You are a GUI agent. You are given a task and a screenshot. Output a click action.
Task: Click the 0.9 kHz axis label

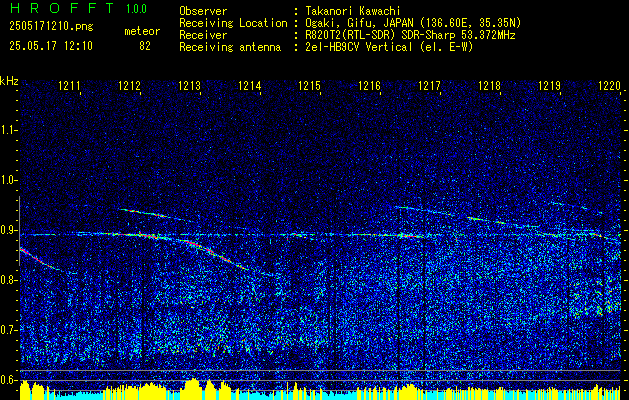(8, 230)
